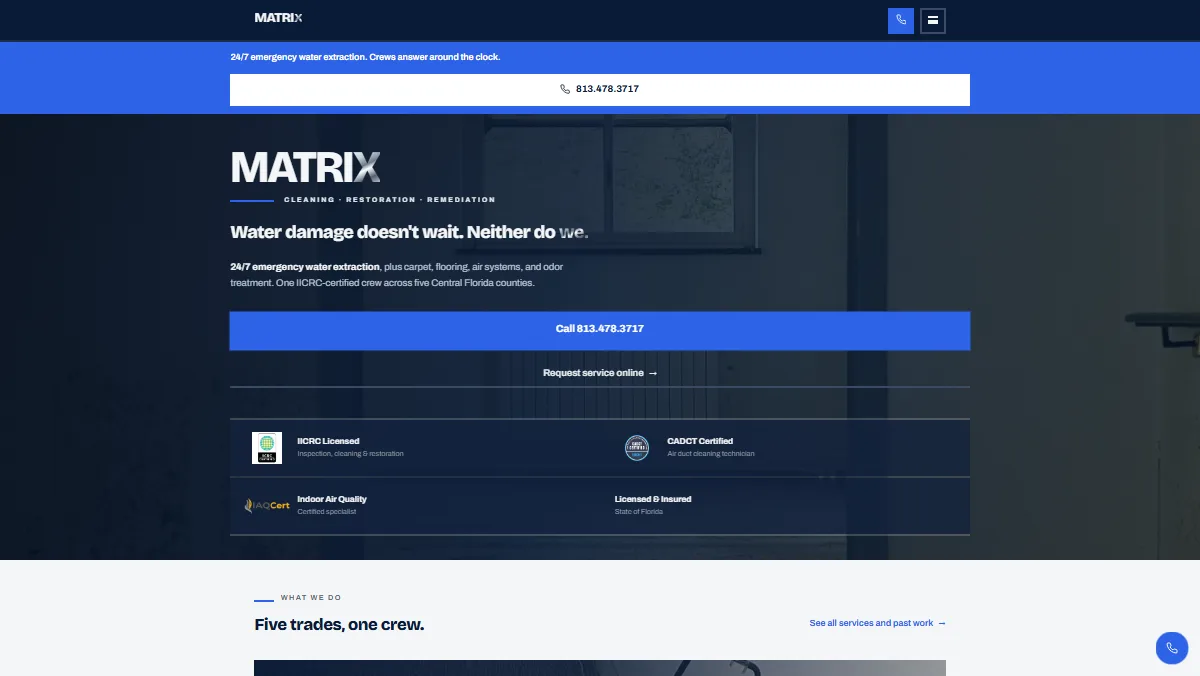Click the Five trades, one crew heading
This screenshot has height=676, width=1200.
(x=339, y=625)
